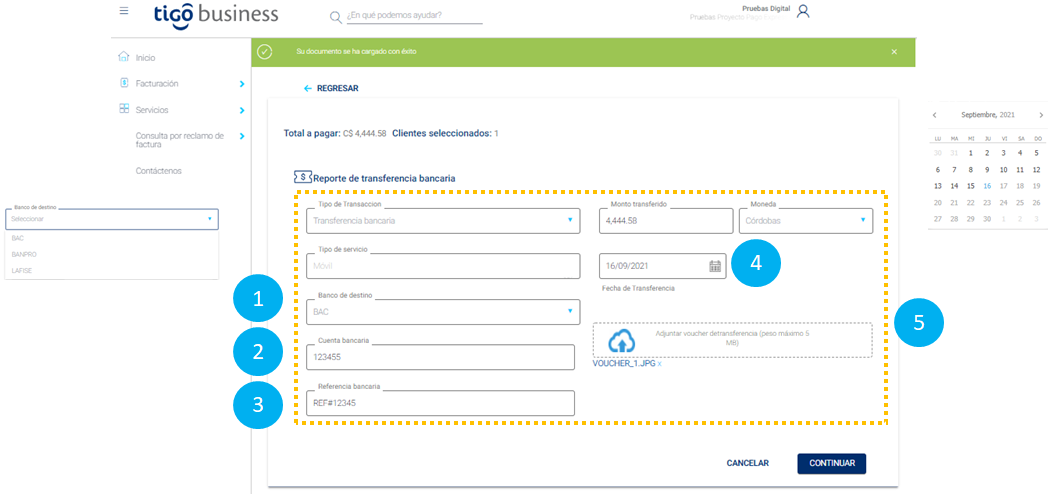Select day 10 in the calendar
This screenshot has height=494, width=1048.
pyautogui.click(x=1003, y=170)
